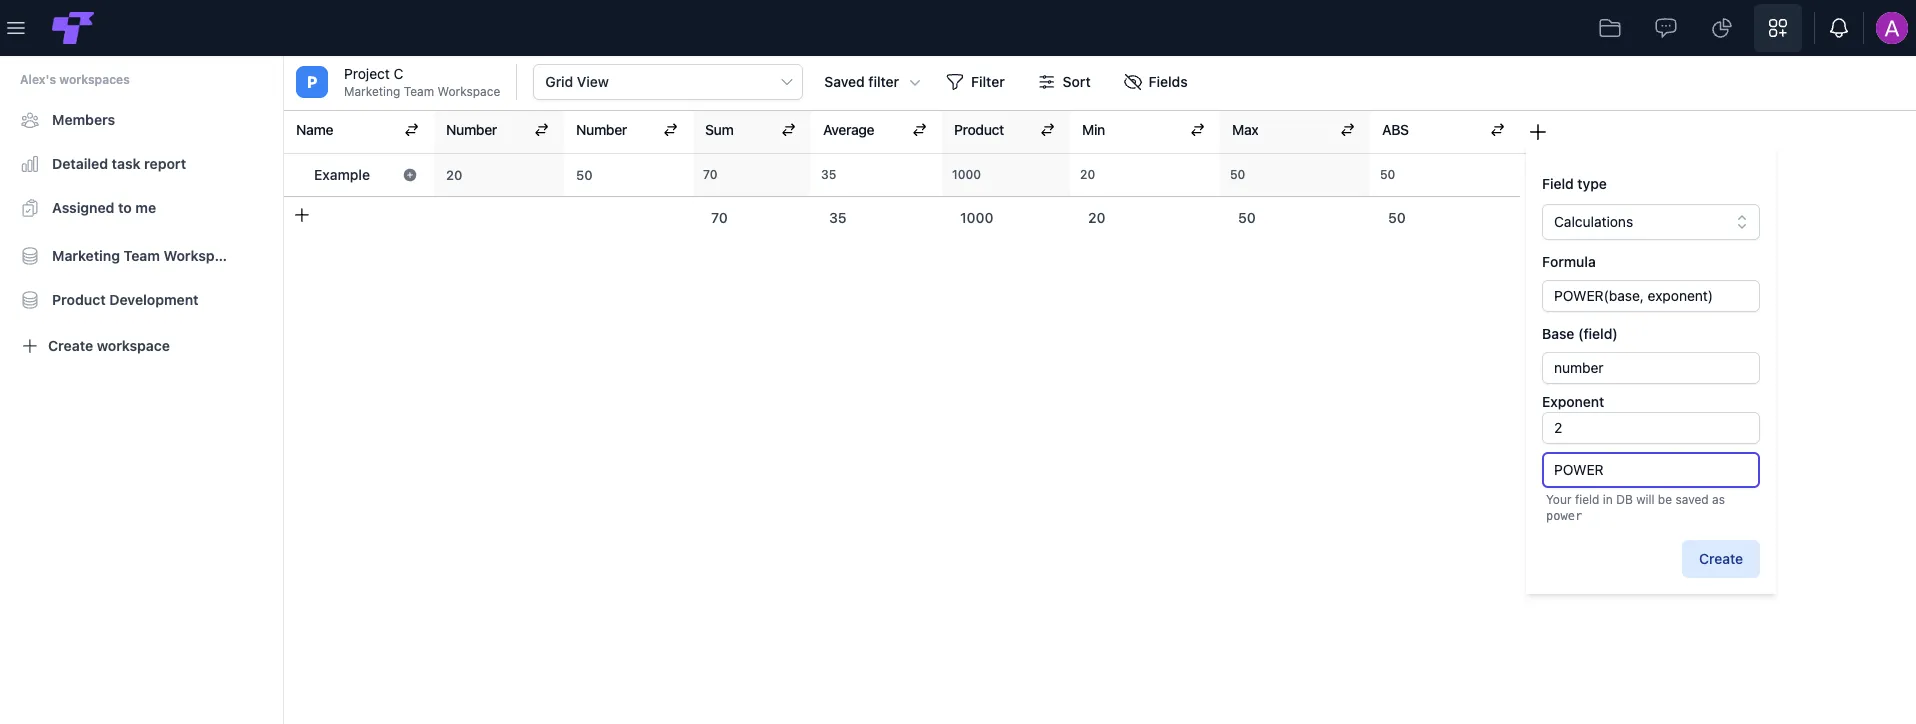Open the chat messages icon
The image size is (1916, 724).
[x=1666, y=28]
